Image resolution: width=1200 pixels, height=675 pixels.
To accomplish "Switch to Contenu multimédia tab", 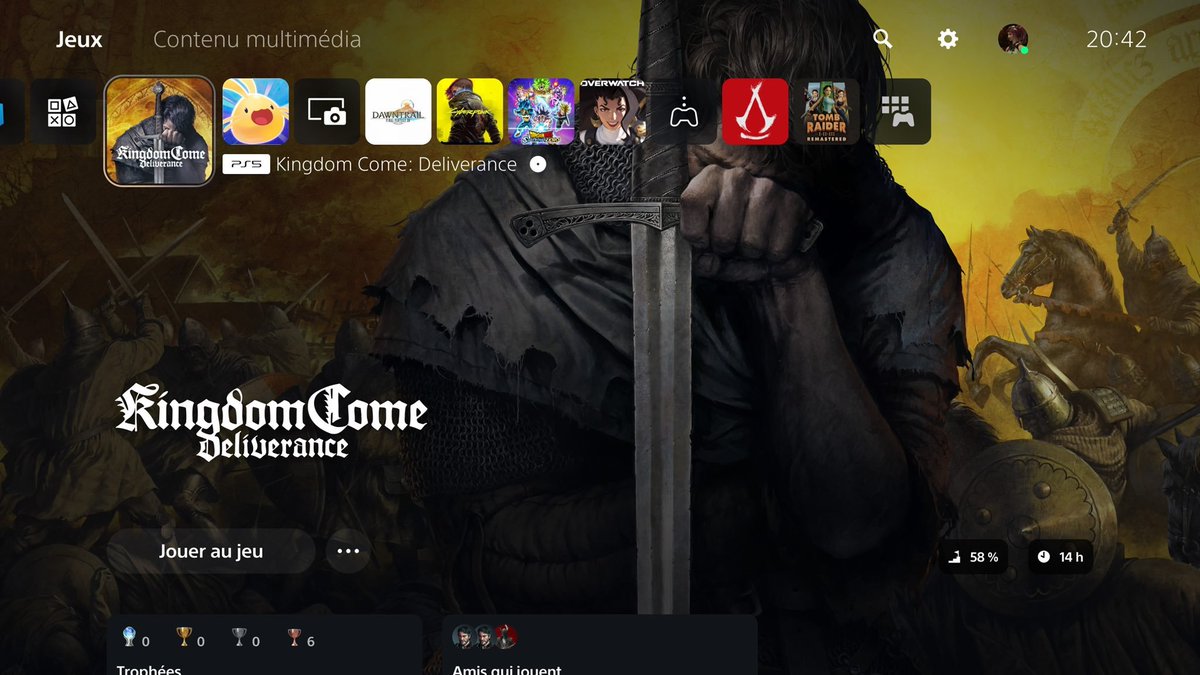I will click(x=257, y=40).
